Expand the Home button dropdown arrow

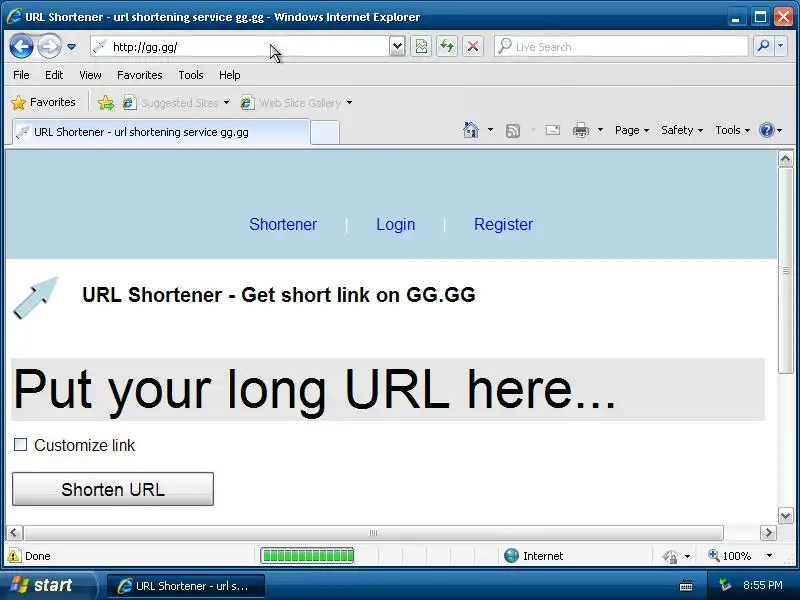tap(490, 130)
